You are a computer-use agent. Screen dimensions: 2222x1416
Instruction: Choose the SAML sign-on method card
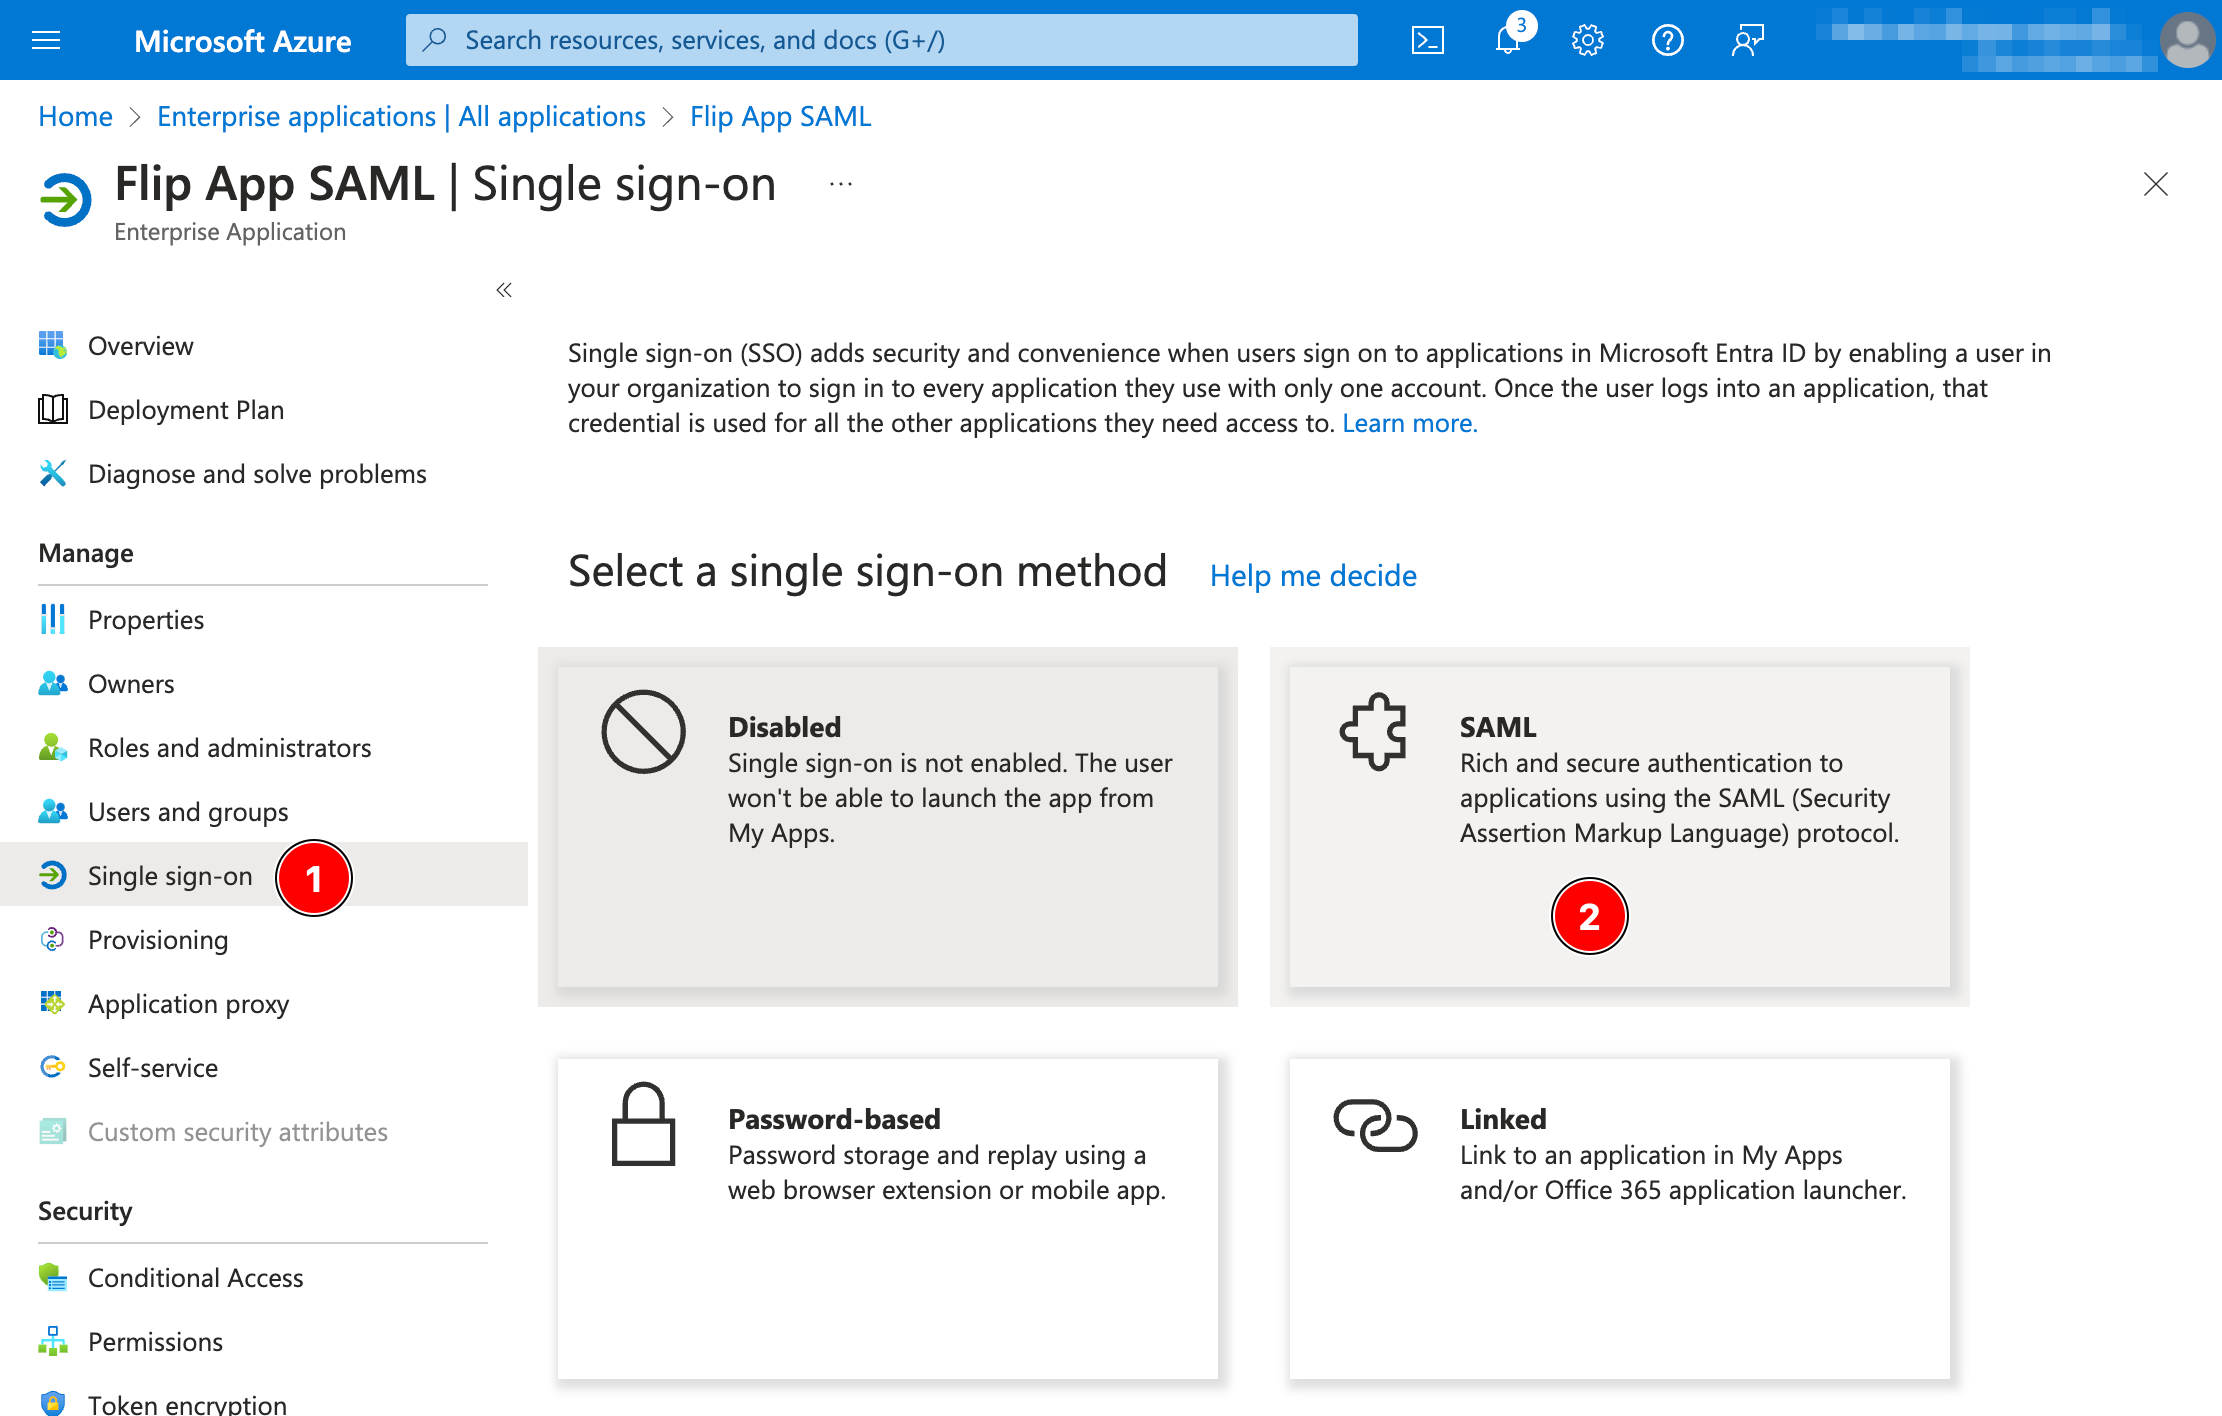[1620, 827]
